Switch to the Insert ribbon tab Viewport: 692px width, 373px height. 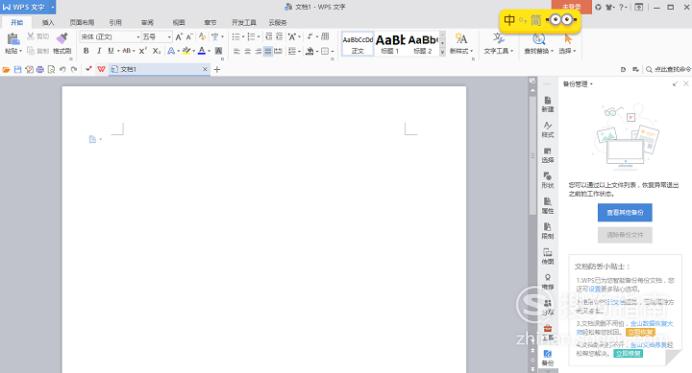point(48,23)
